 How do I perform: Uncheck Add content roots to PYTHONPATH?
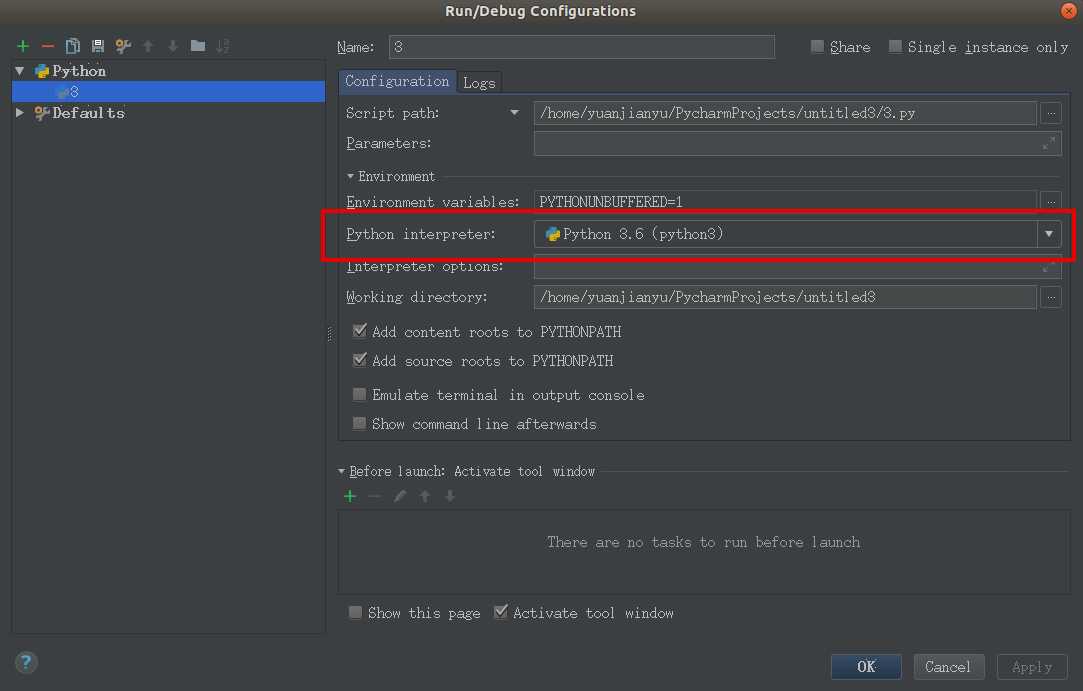[x=360, y=332]
